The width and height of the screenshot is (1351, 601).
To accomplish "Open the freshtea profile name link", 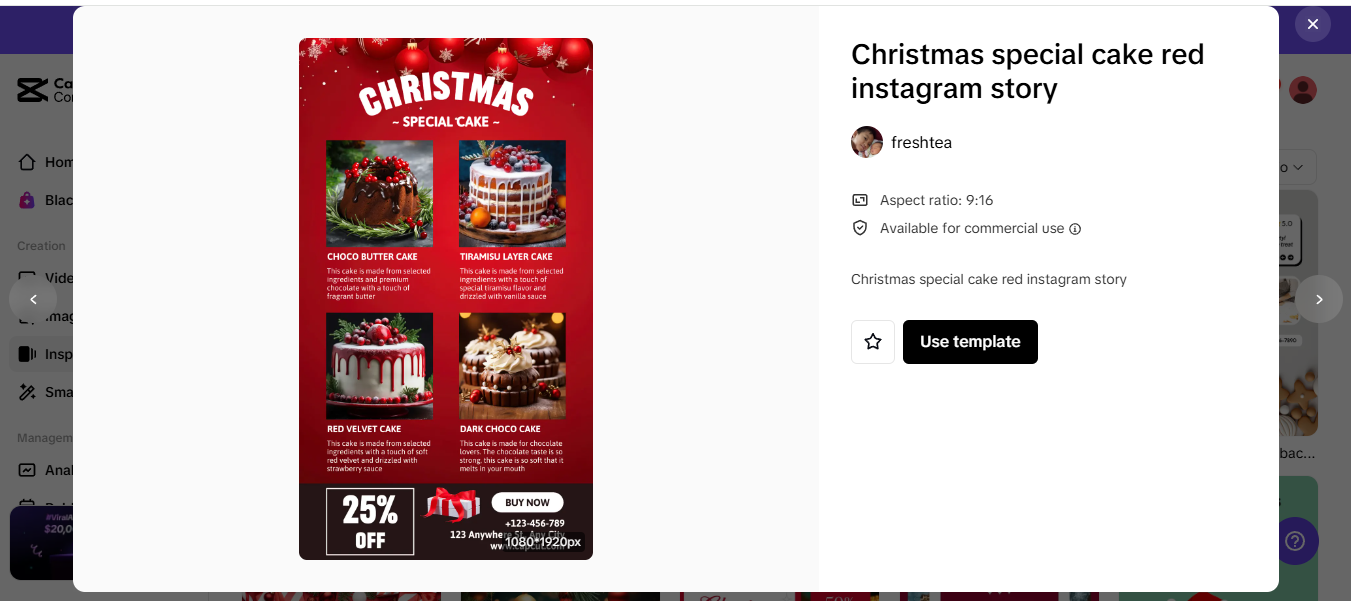I will (921, 142).
